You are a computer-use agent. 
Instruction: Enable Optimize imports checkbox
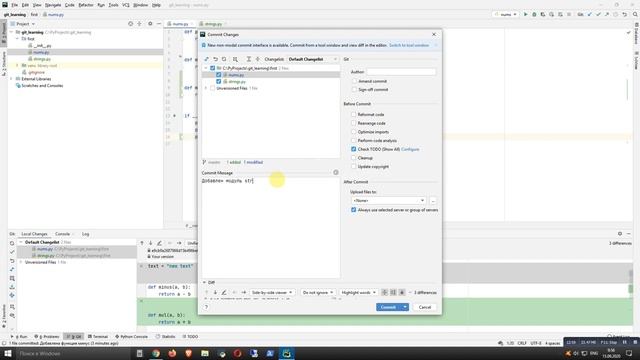click(354, 132)
